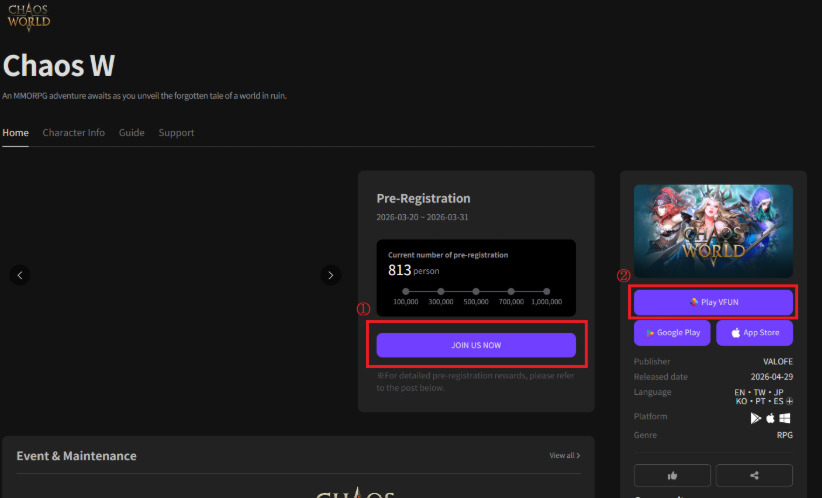Click the thumbs-up like button
This screenshot has height=498, width=822.
tap(672, 475)
